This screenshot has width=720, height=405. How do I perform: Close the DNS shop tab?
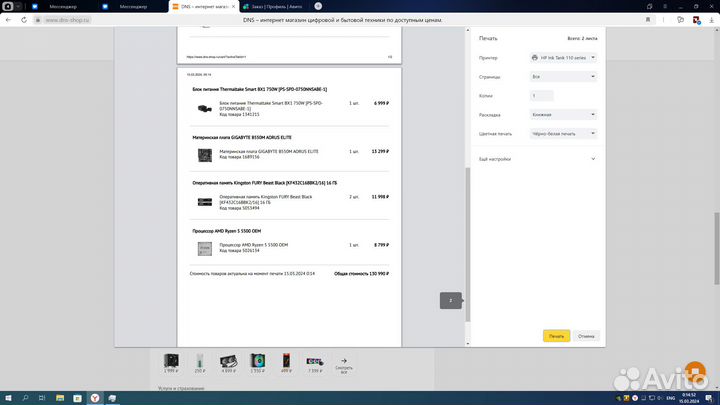point(233,6)
